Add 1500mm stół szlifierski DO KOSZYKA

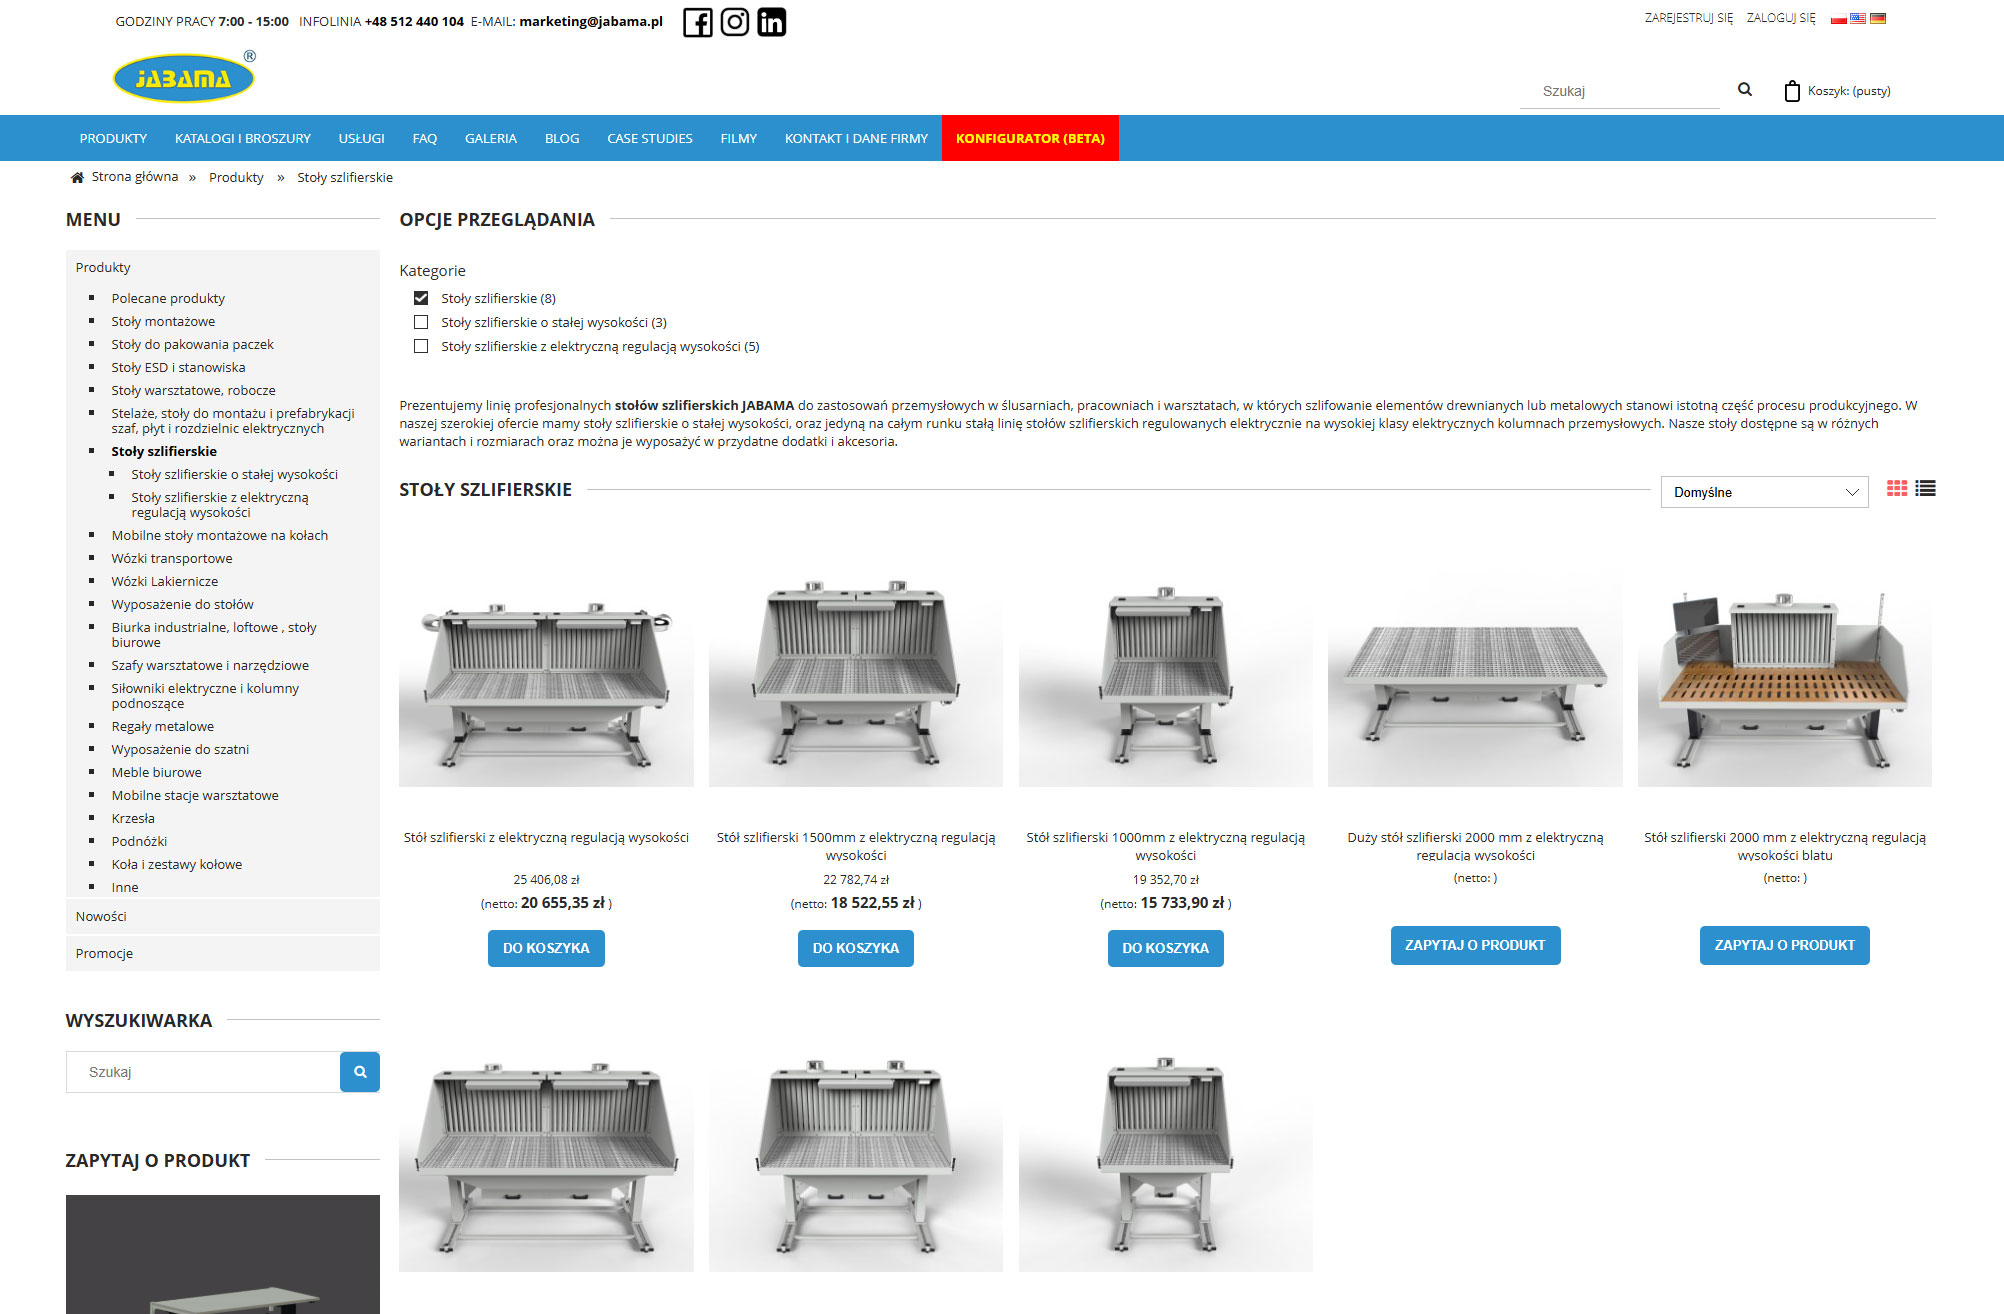point(855,948)
